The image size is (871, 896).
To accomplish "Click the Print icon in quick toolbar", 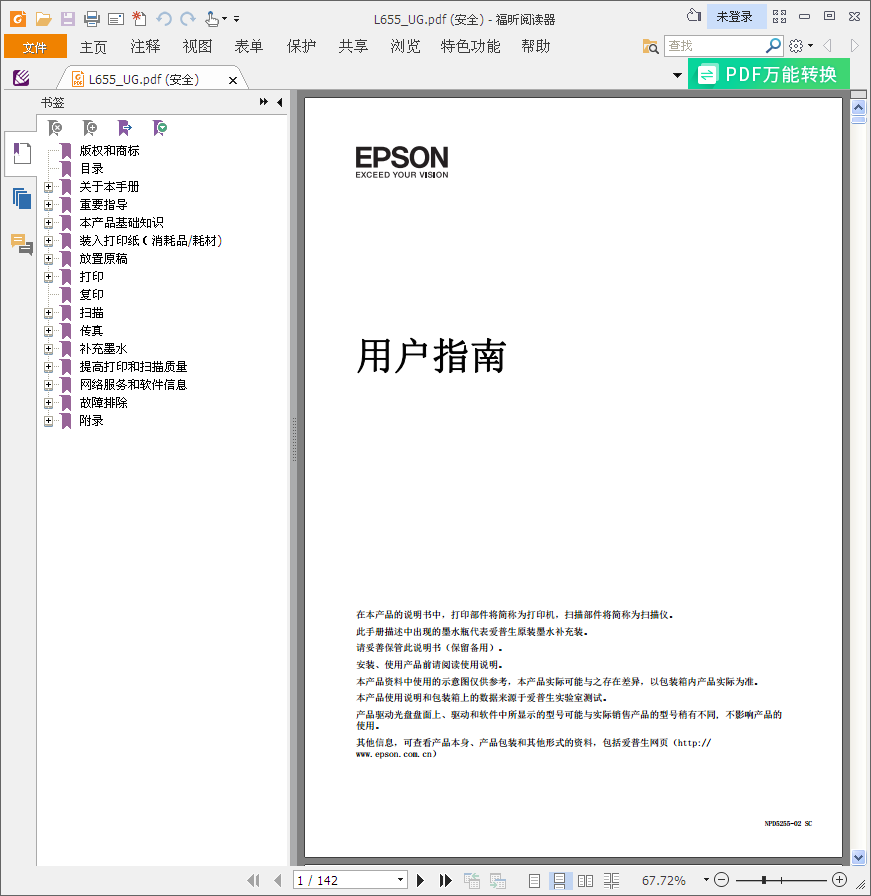I will click(91, 19).
